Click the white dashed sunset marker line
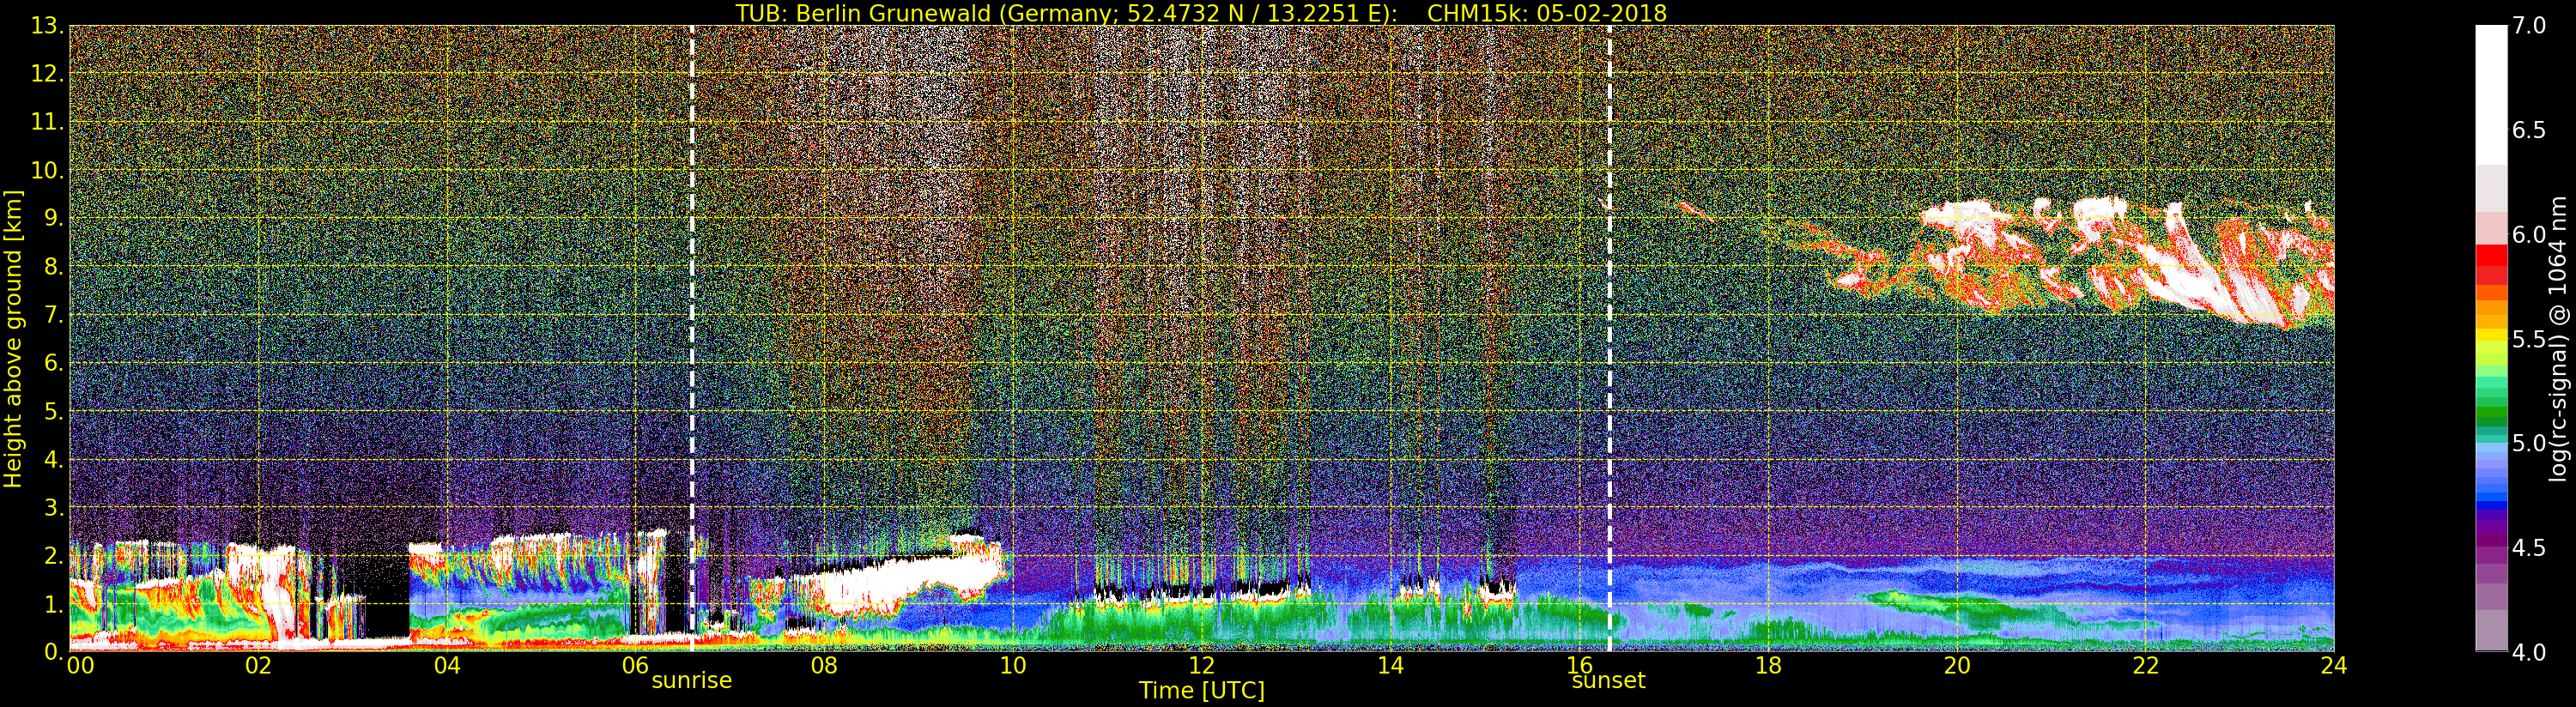Screen dimensions: 2576x707 [1609, 338]
